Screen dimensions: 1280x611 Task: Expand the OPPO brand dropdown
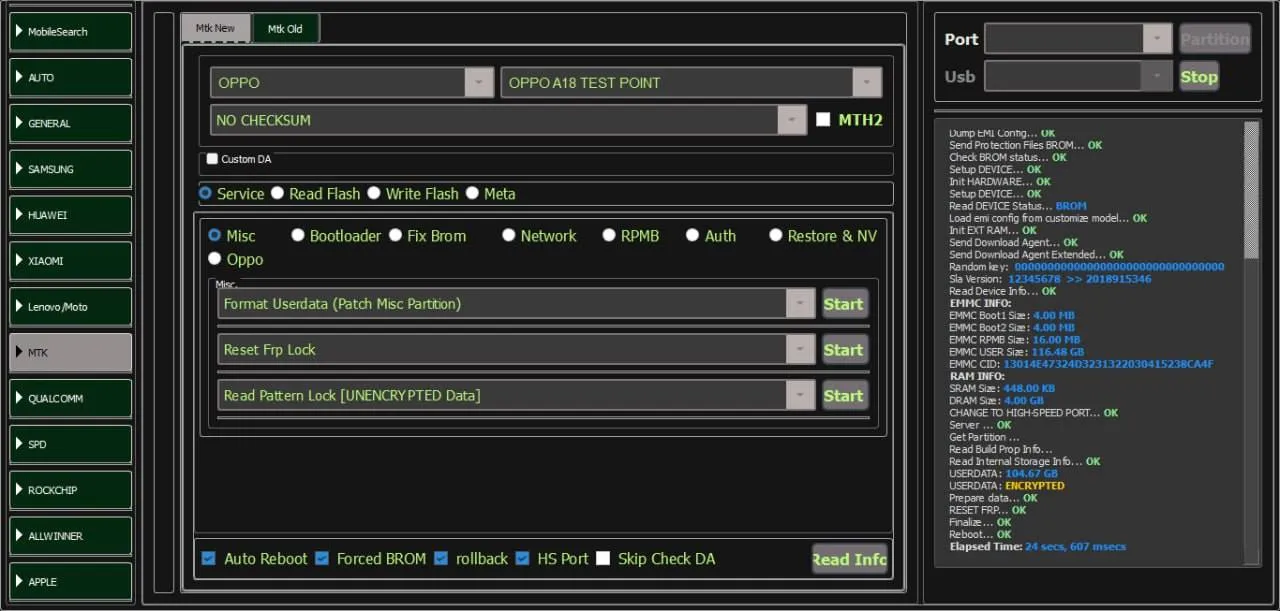[479, 83]
